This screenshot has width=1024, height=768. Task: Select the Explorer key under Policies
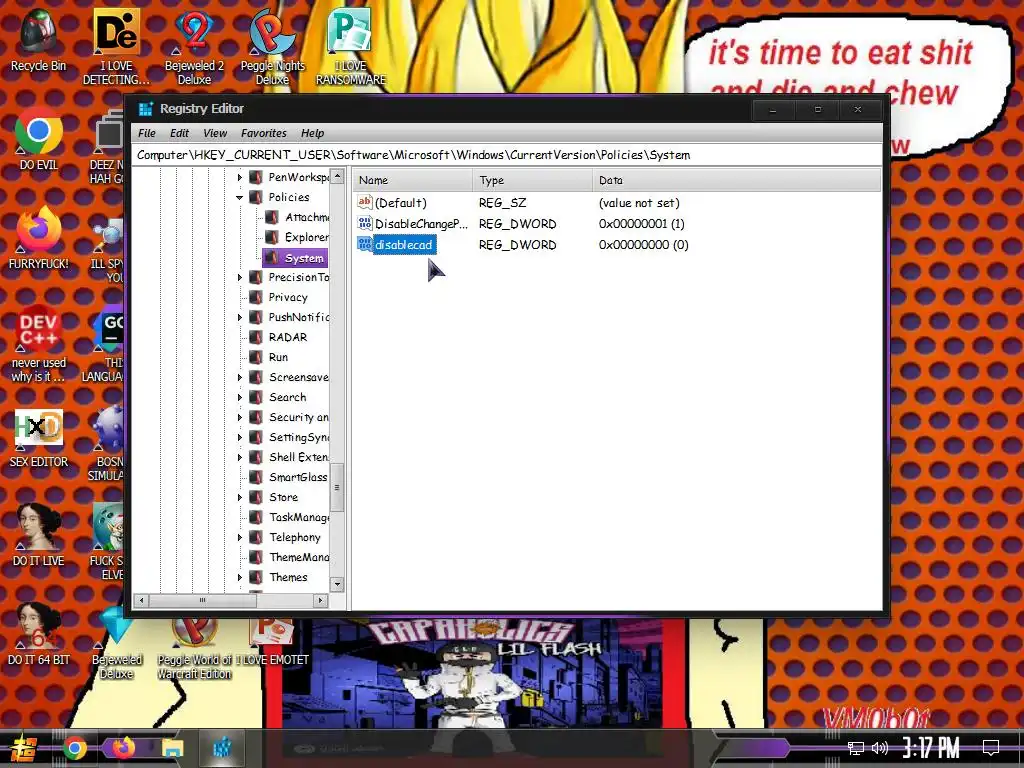[x=297, y=237]
